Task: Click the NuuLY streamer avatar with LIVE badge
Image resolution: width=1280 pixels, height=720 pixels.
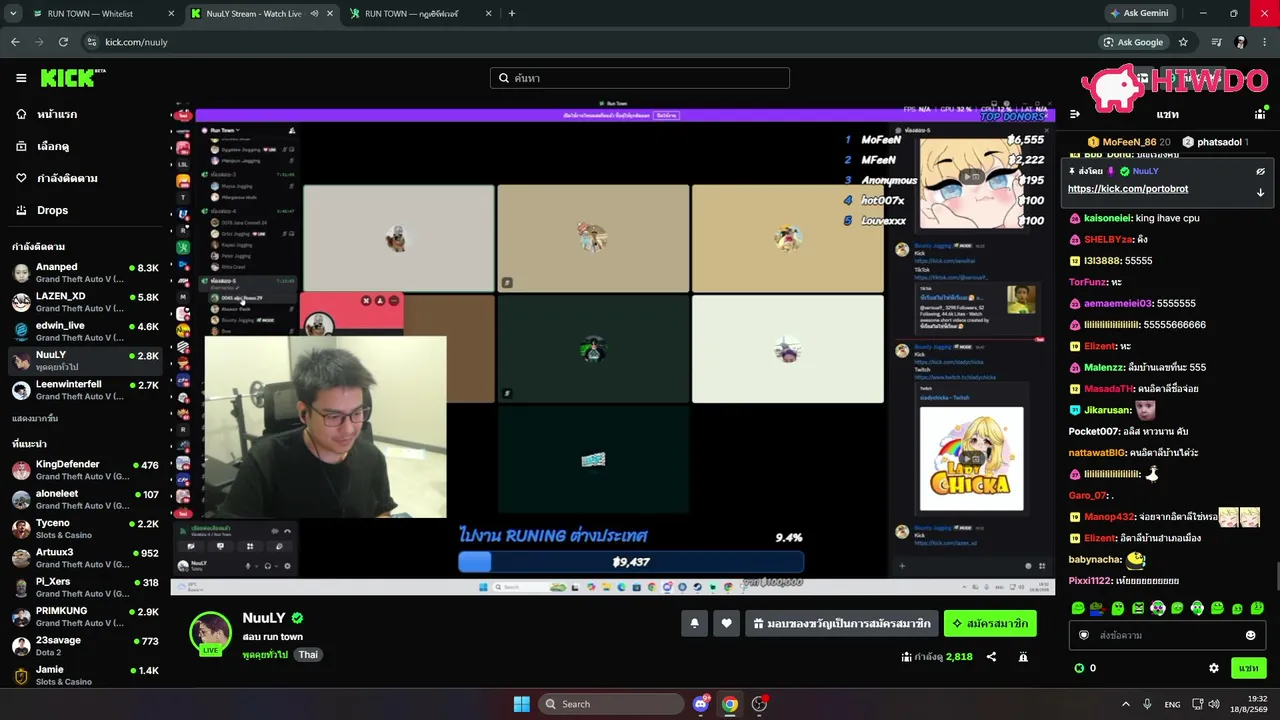Action: coord(211,634)
